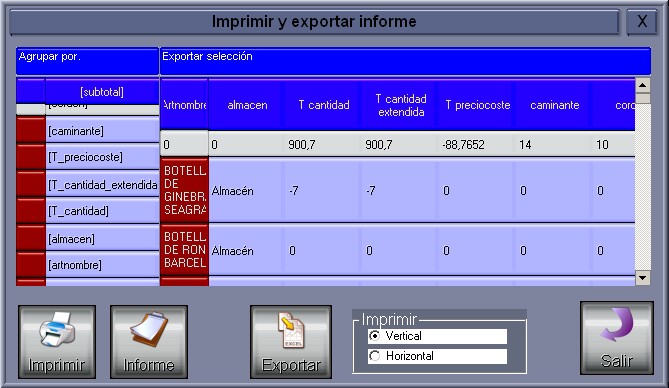Toggle red marker beside [T_cantidad_extendida]
The height and width of the screenshot is (388, 669).
click(31, 184)
